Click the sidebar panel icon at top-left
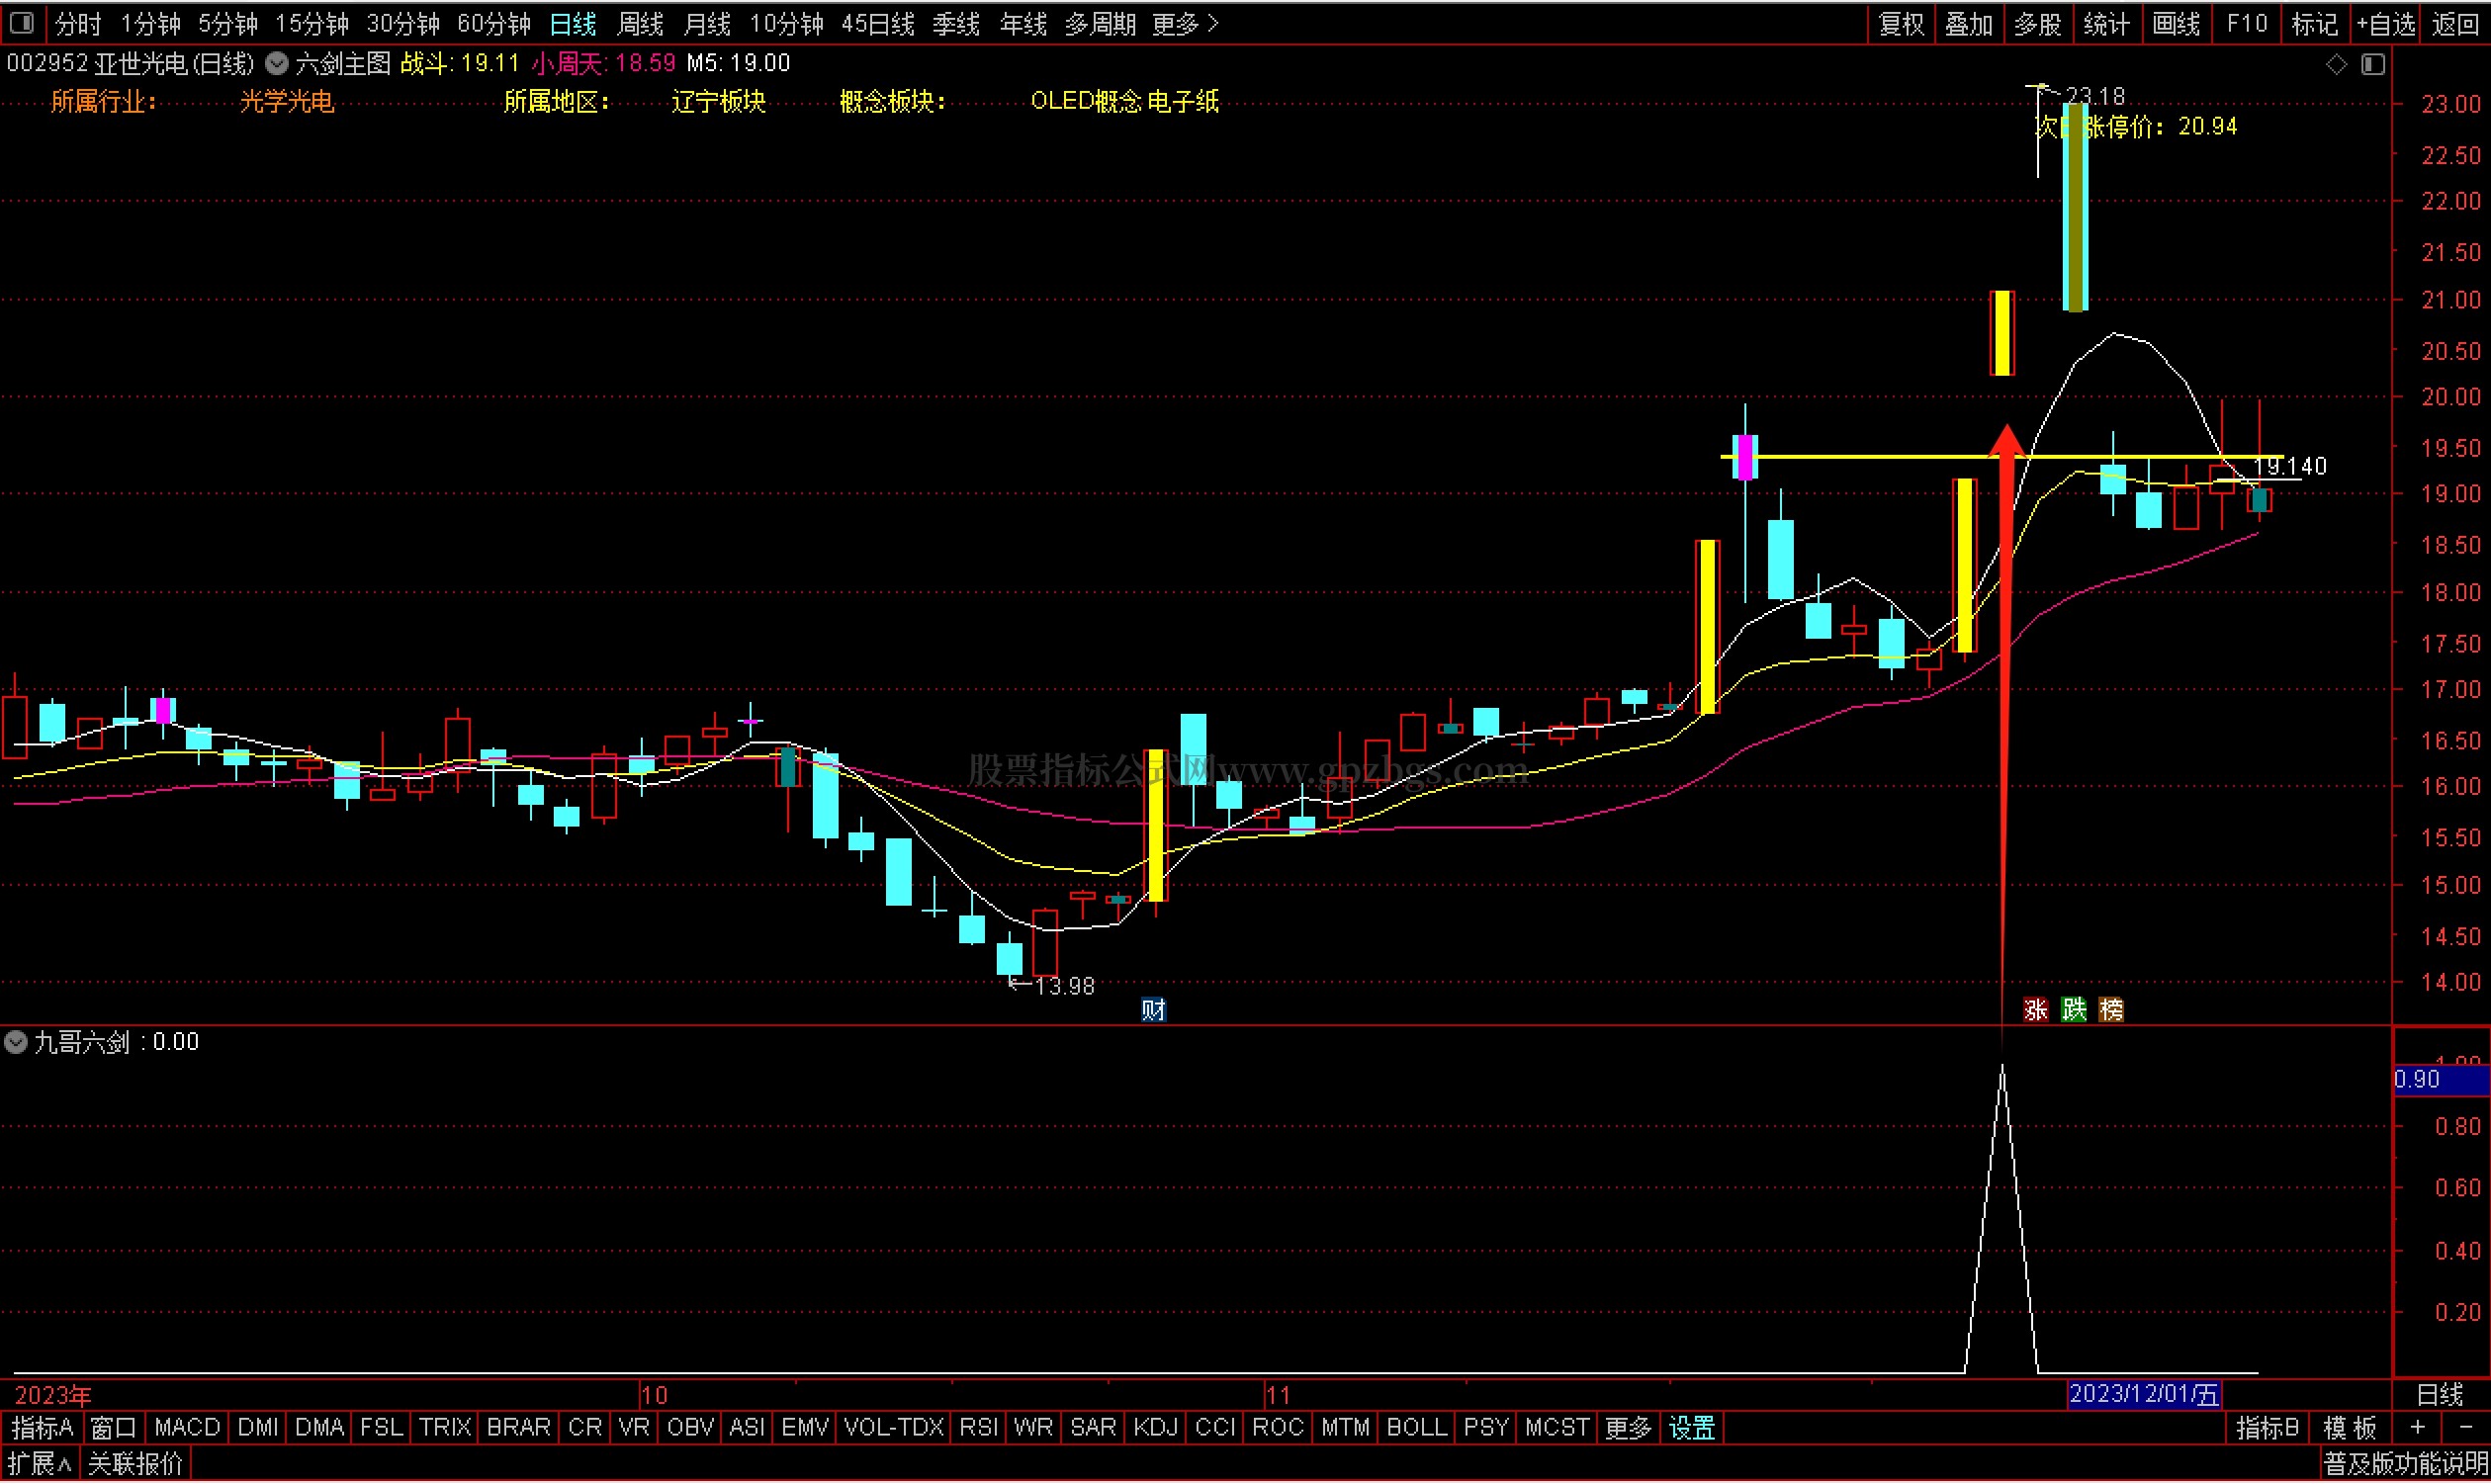This screenshot has width=2491, height=1484. coord(22,22)
